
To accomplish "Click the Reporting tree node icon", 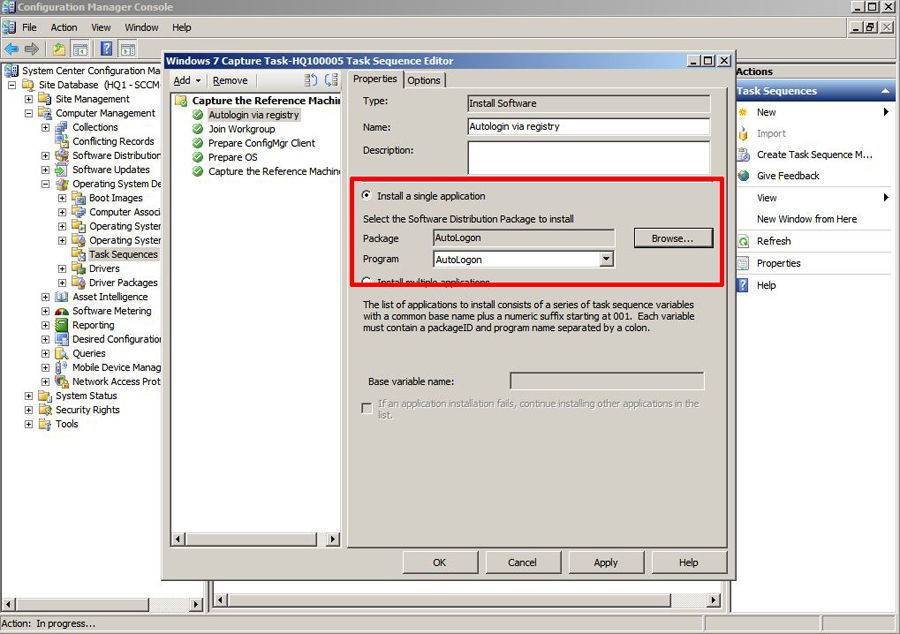I will (x=61, y=325).
